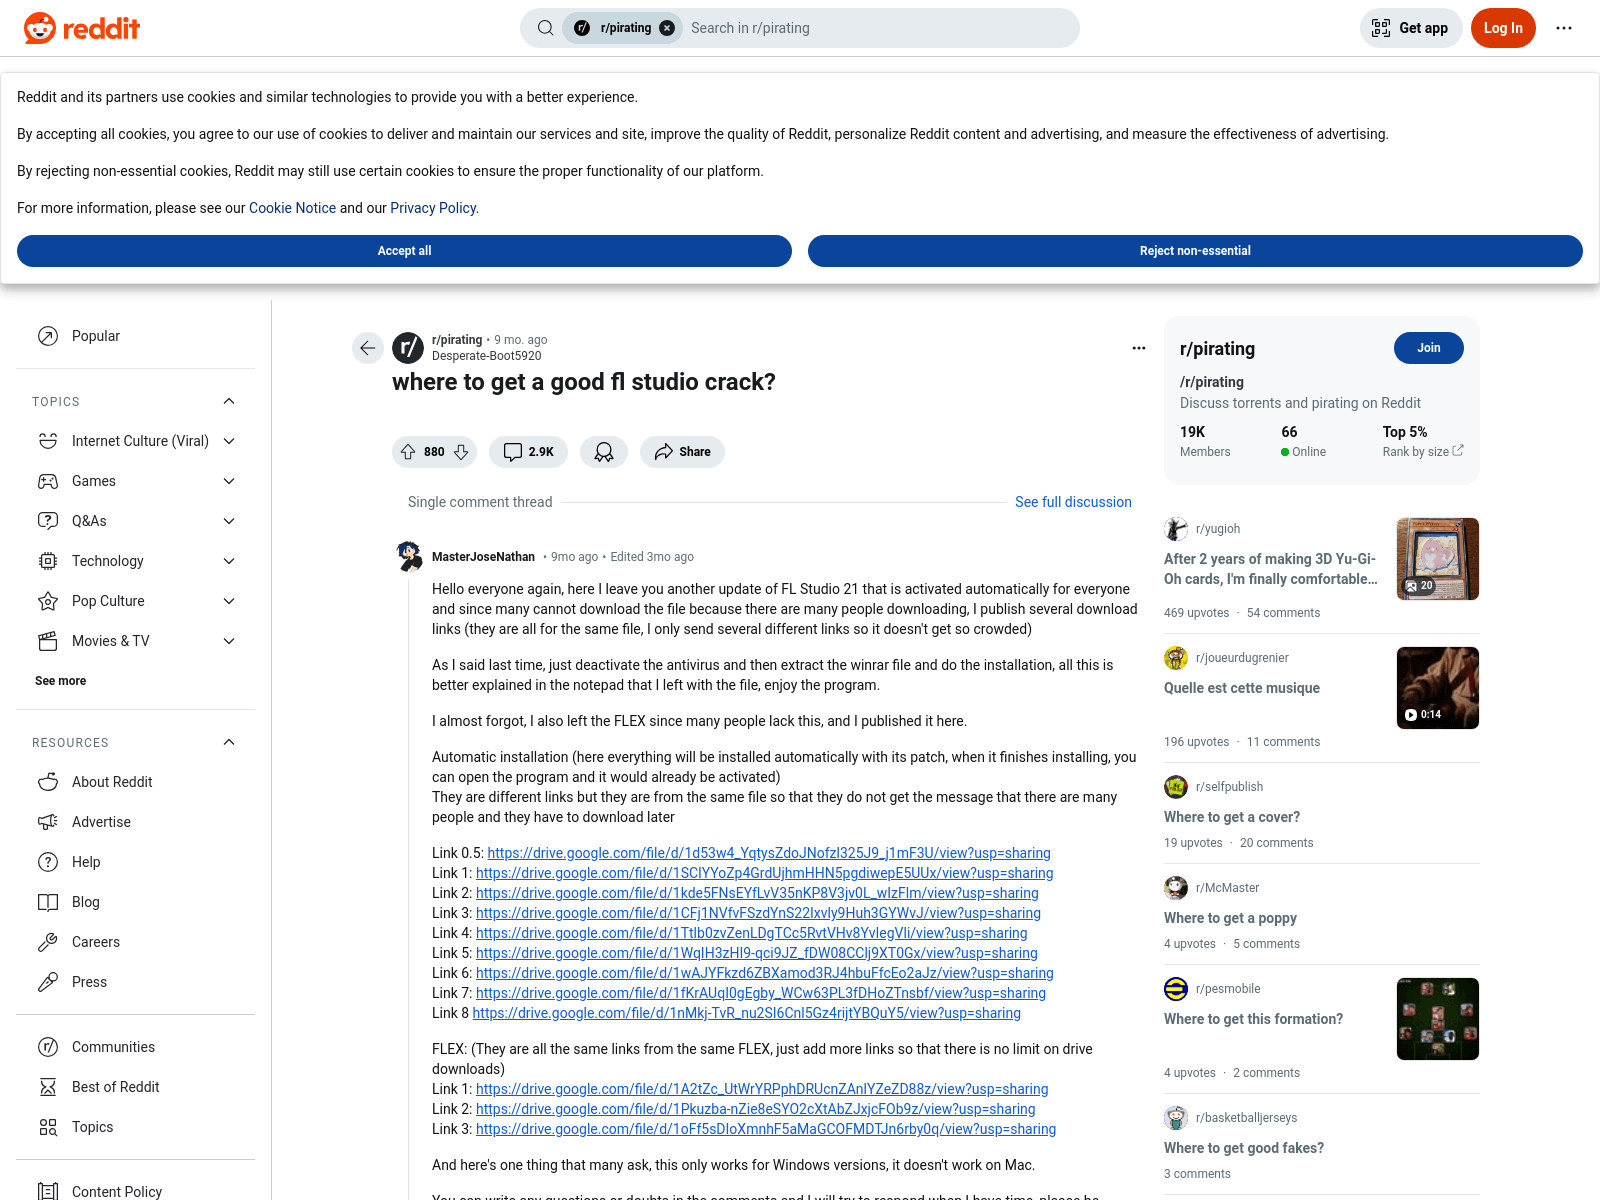Open the formation post thumbnail
Image resolution: width=1600 pixels, height=1200 pixels.
tap(1438, 1019)
